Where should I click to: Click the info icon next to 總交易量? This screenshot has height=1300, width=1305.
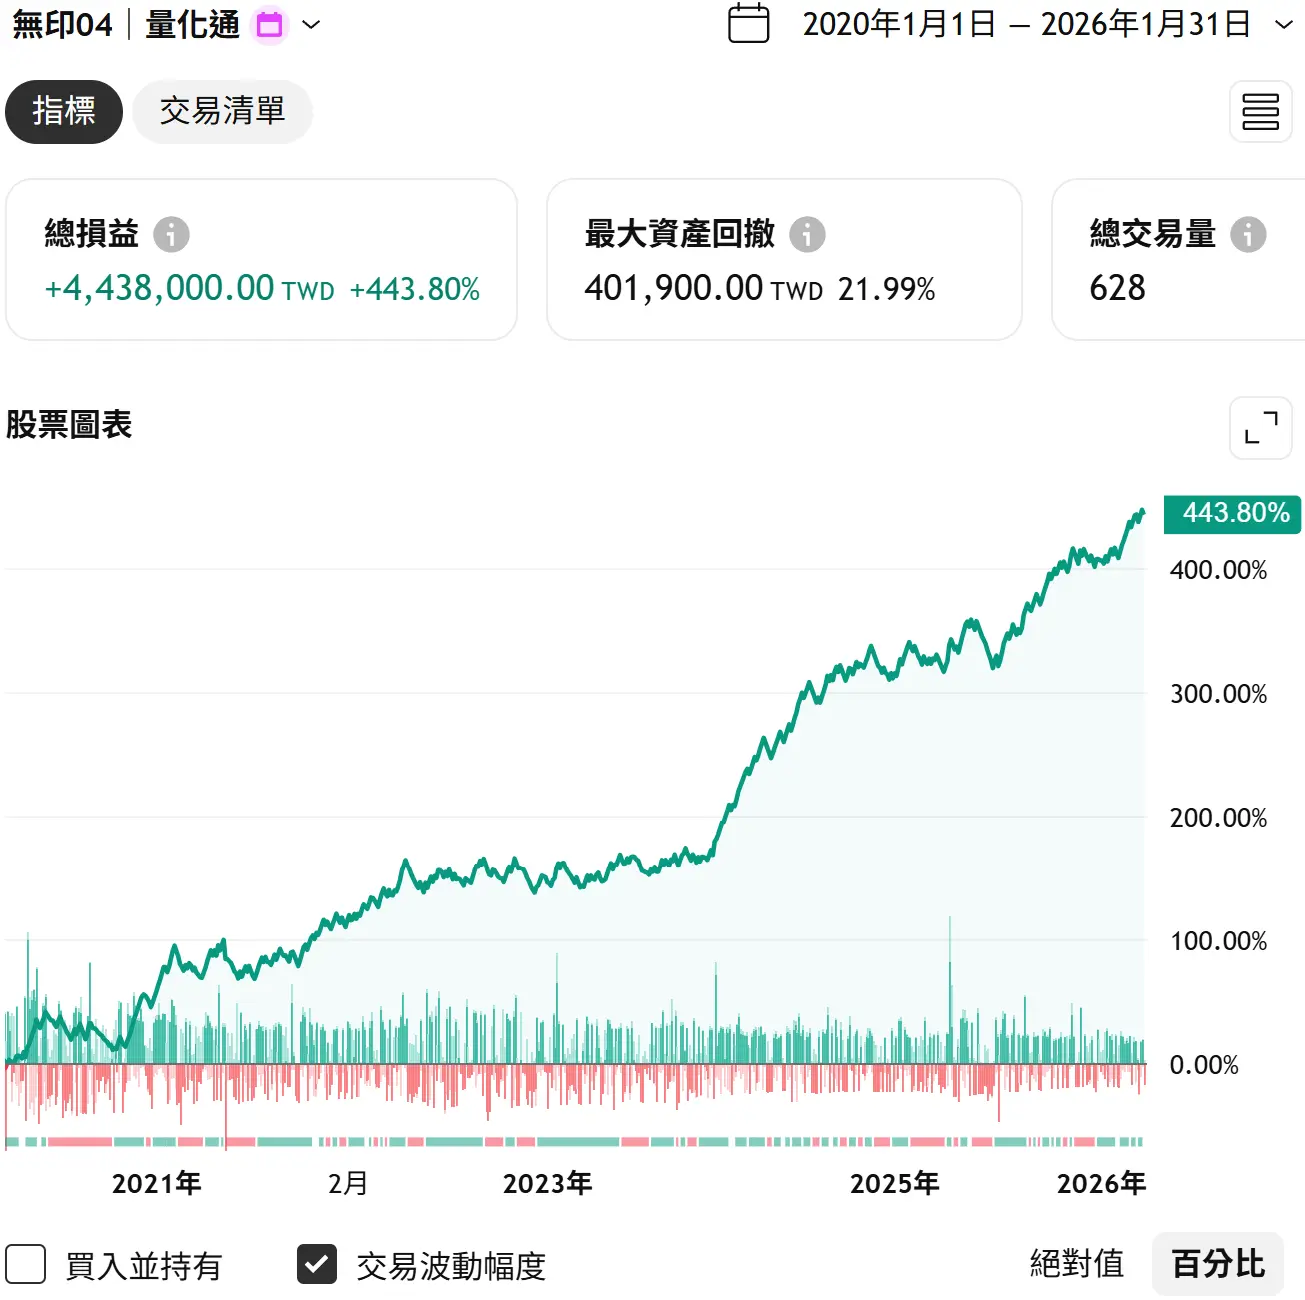click(x=1247, y=234)
